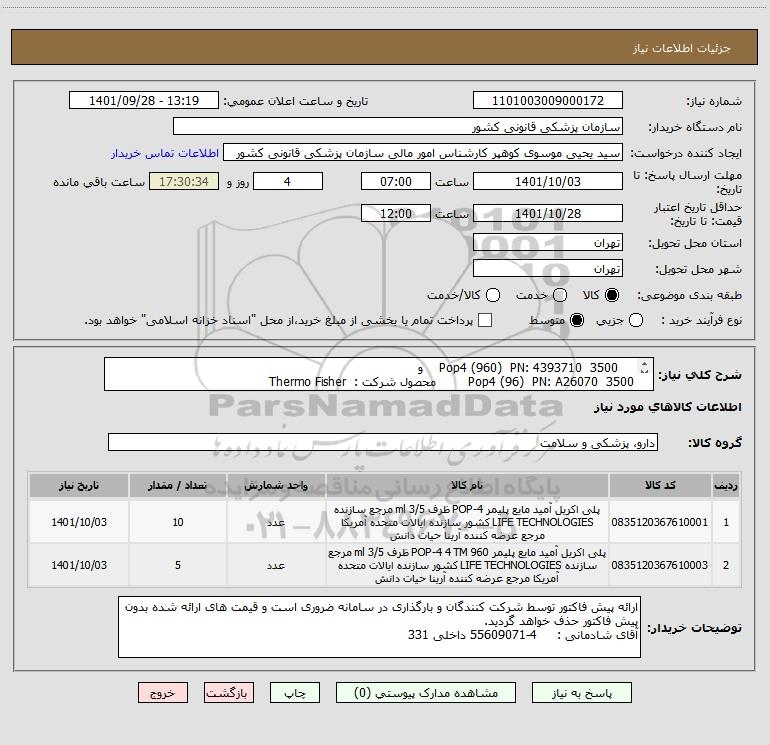Click the announcement date field 1401/09/28 - 13:19
Screen dimensions: 770x745
(144, 101)
